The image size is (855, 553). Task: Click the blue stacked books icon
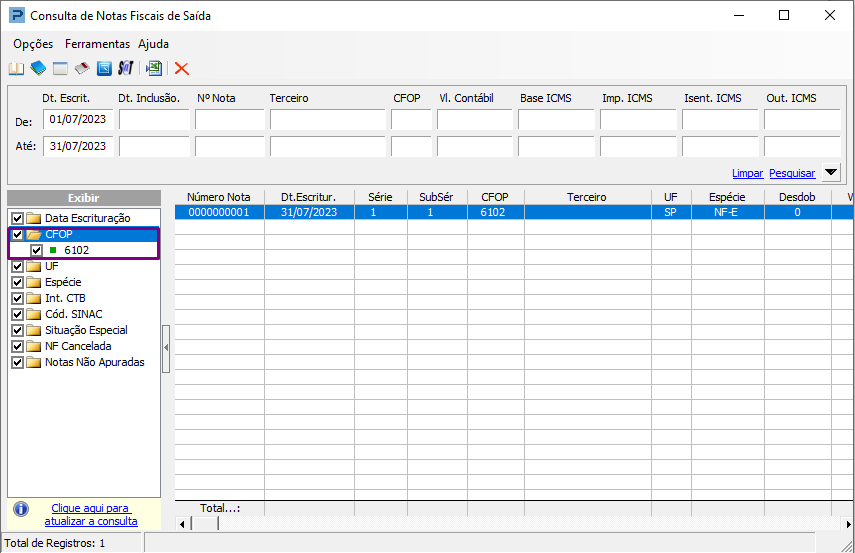click(38, 68)
